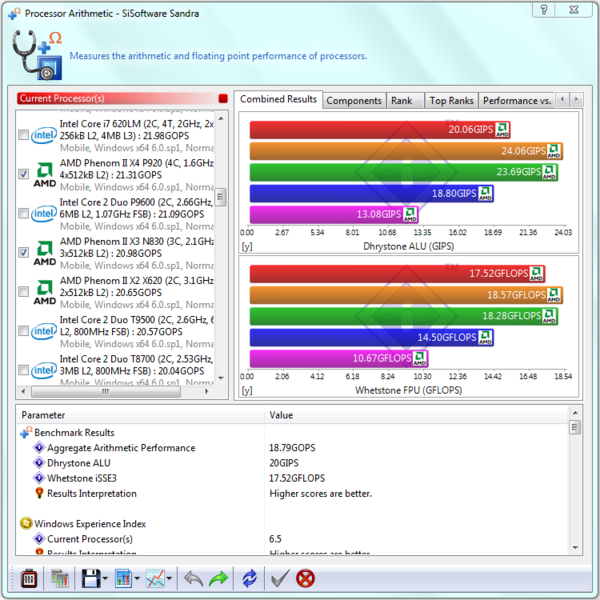Click the stethoscope module icon in header
This screenshot has height=600, width=600.
click(x=37, y=55)
